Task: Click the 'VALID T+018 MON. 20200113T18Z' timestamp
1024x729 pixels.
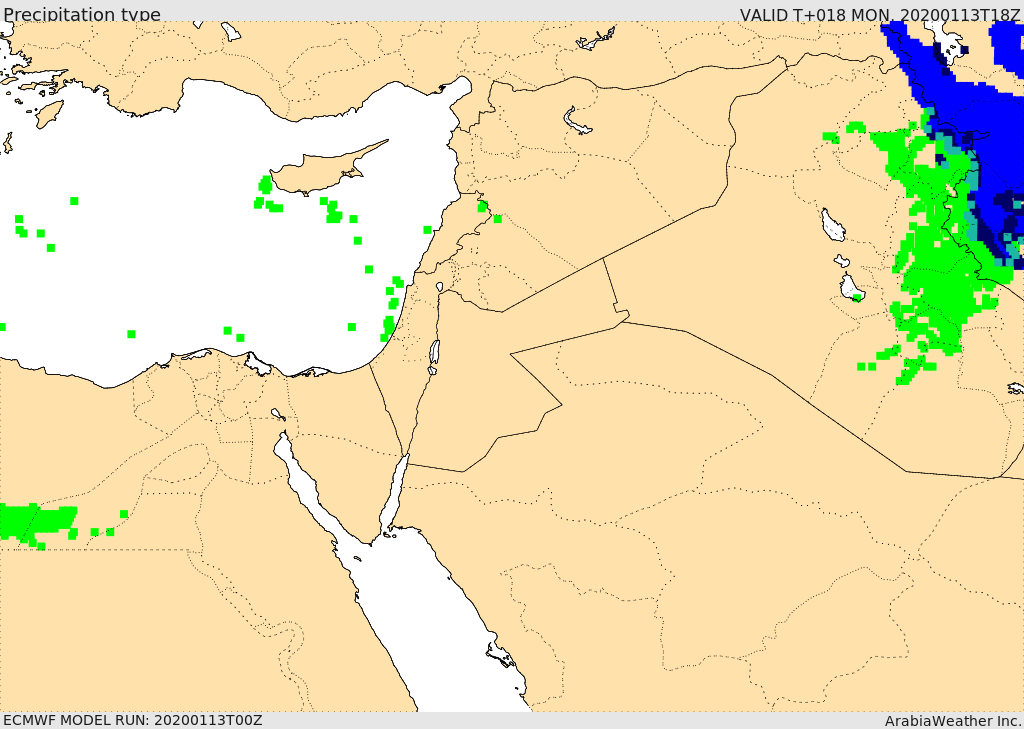Action: (x=879, y=14)
